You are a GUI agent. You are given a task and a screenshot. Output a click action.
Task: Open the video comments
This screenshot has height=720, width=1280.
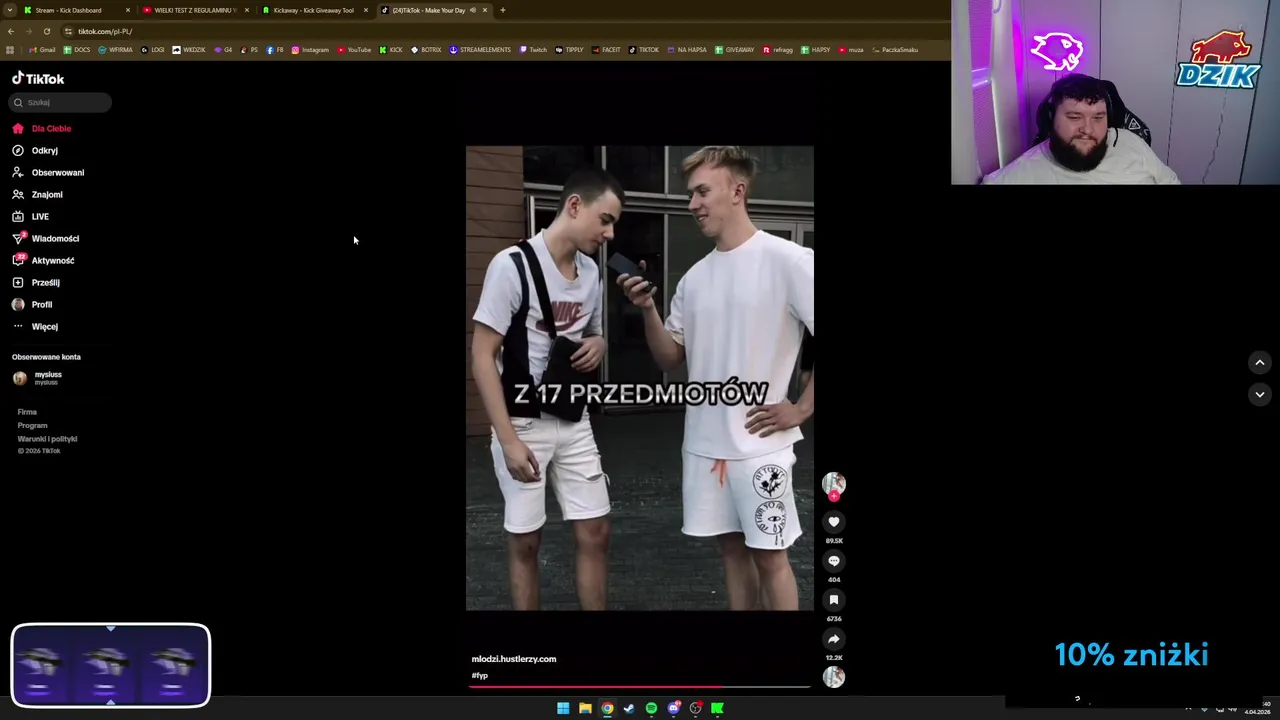point(833,561)
